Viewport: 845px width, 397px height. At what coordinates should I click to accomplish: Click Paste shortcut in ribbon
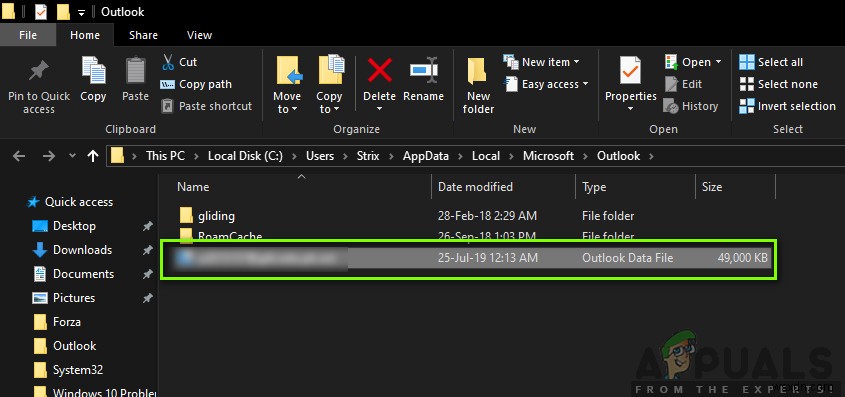coord(207,106)
